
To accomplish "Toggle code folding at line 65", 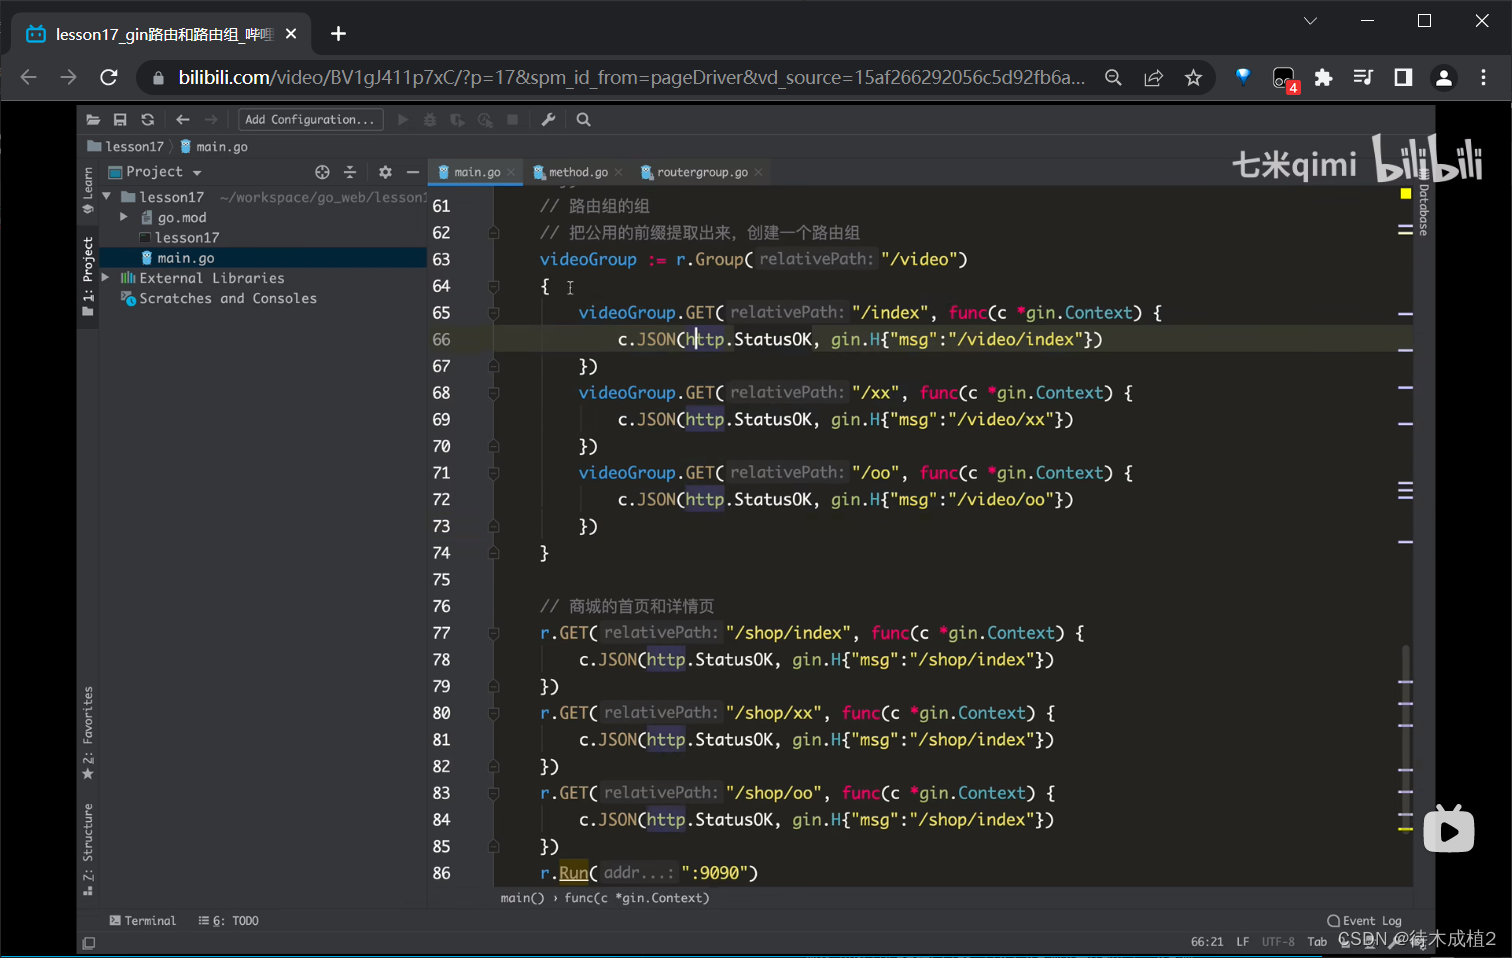I will point(494,313).
